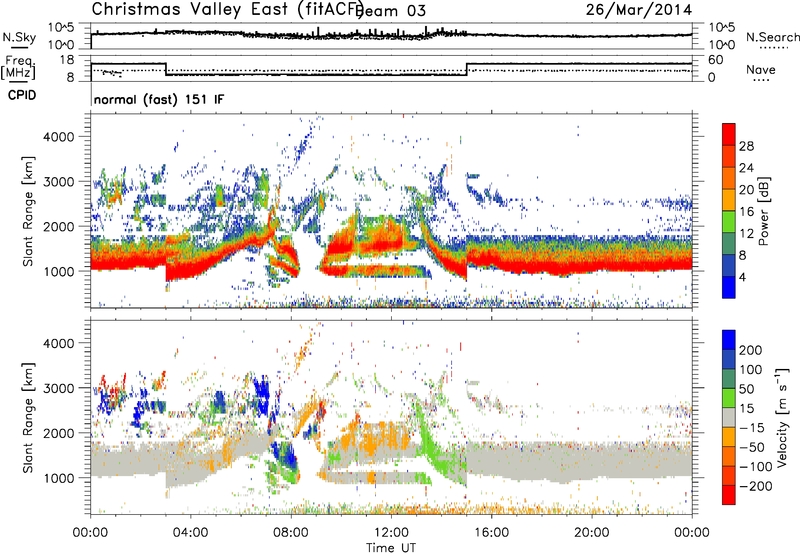This screenshot has width=800, height=554.
Task: Click the blue top of the velocity color bar
Action: point(729,340)
